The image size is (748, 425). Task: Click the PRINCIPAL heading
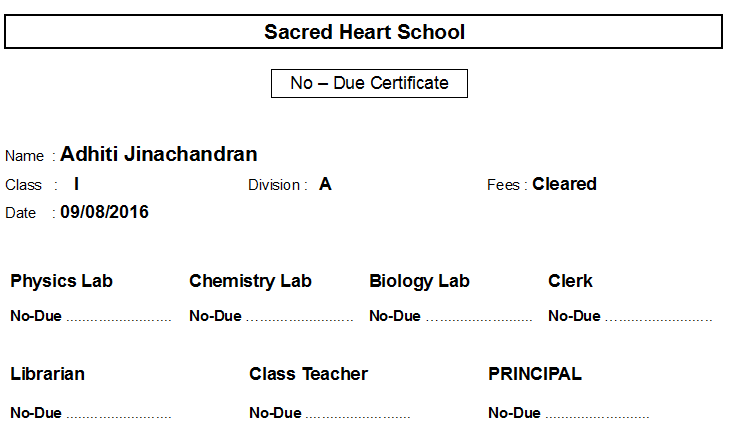535,374
